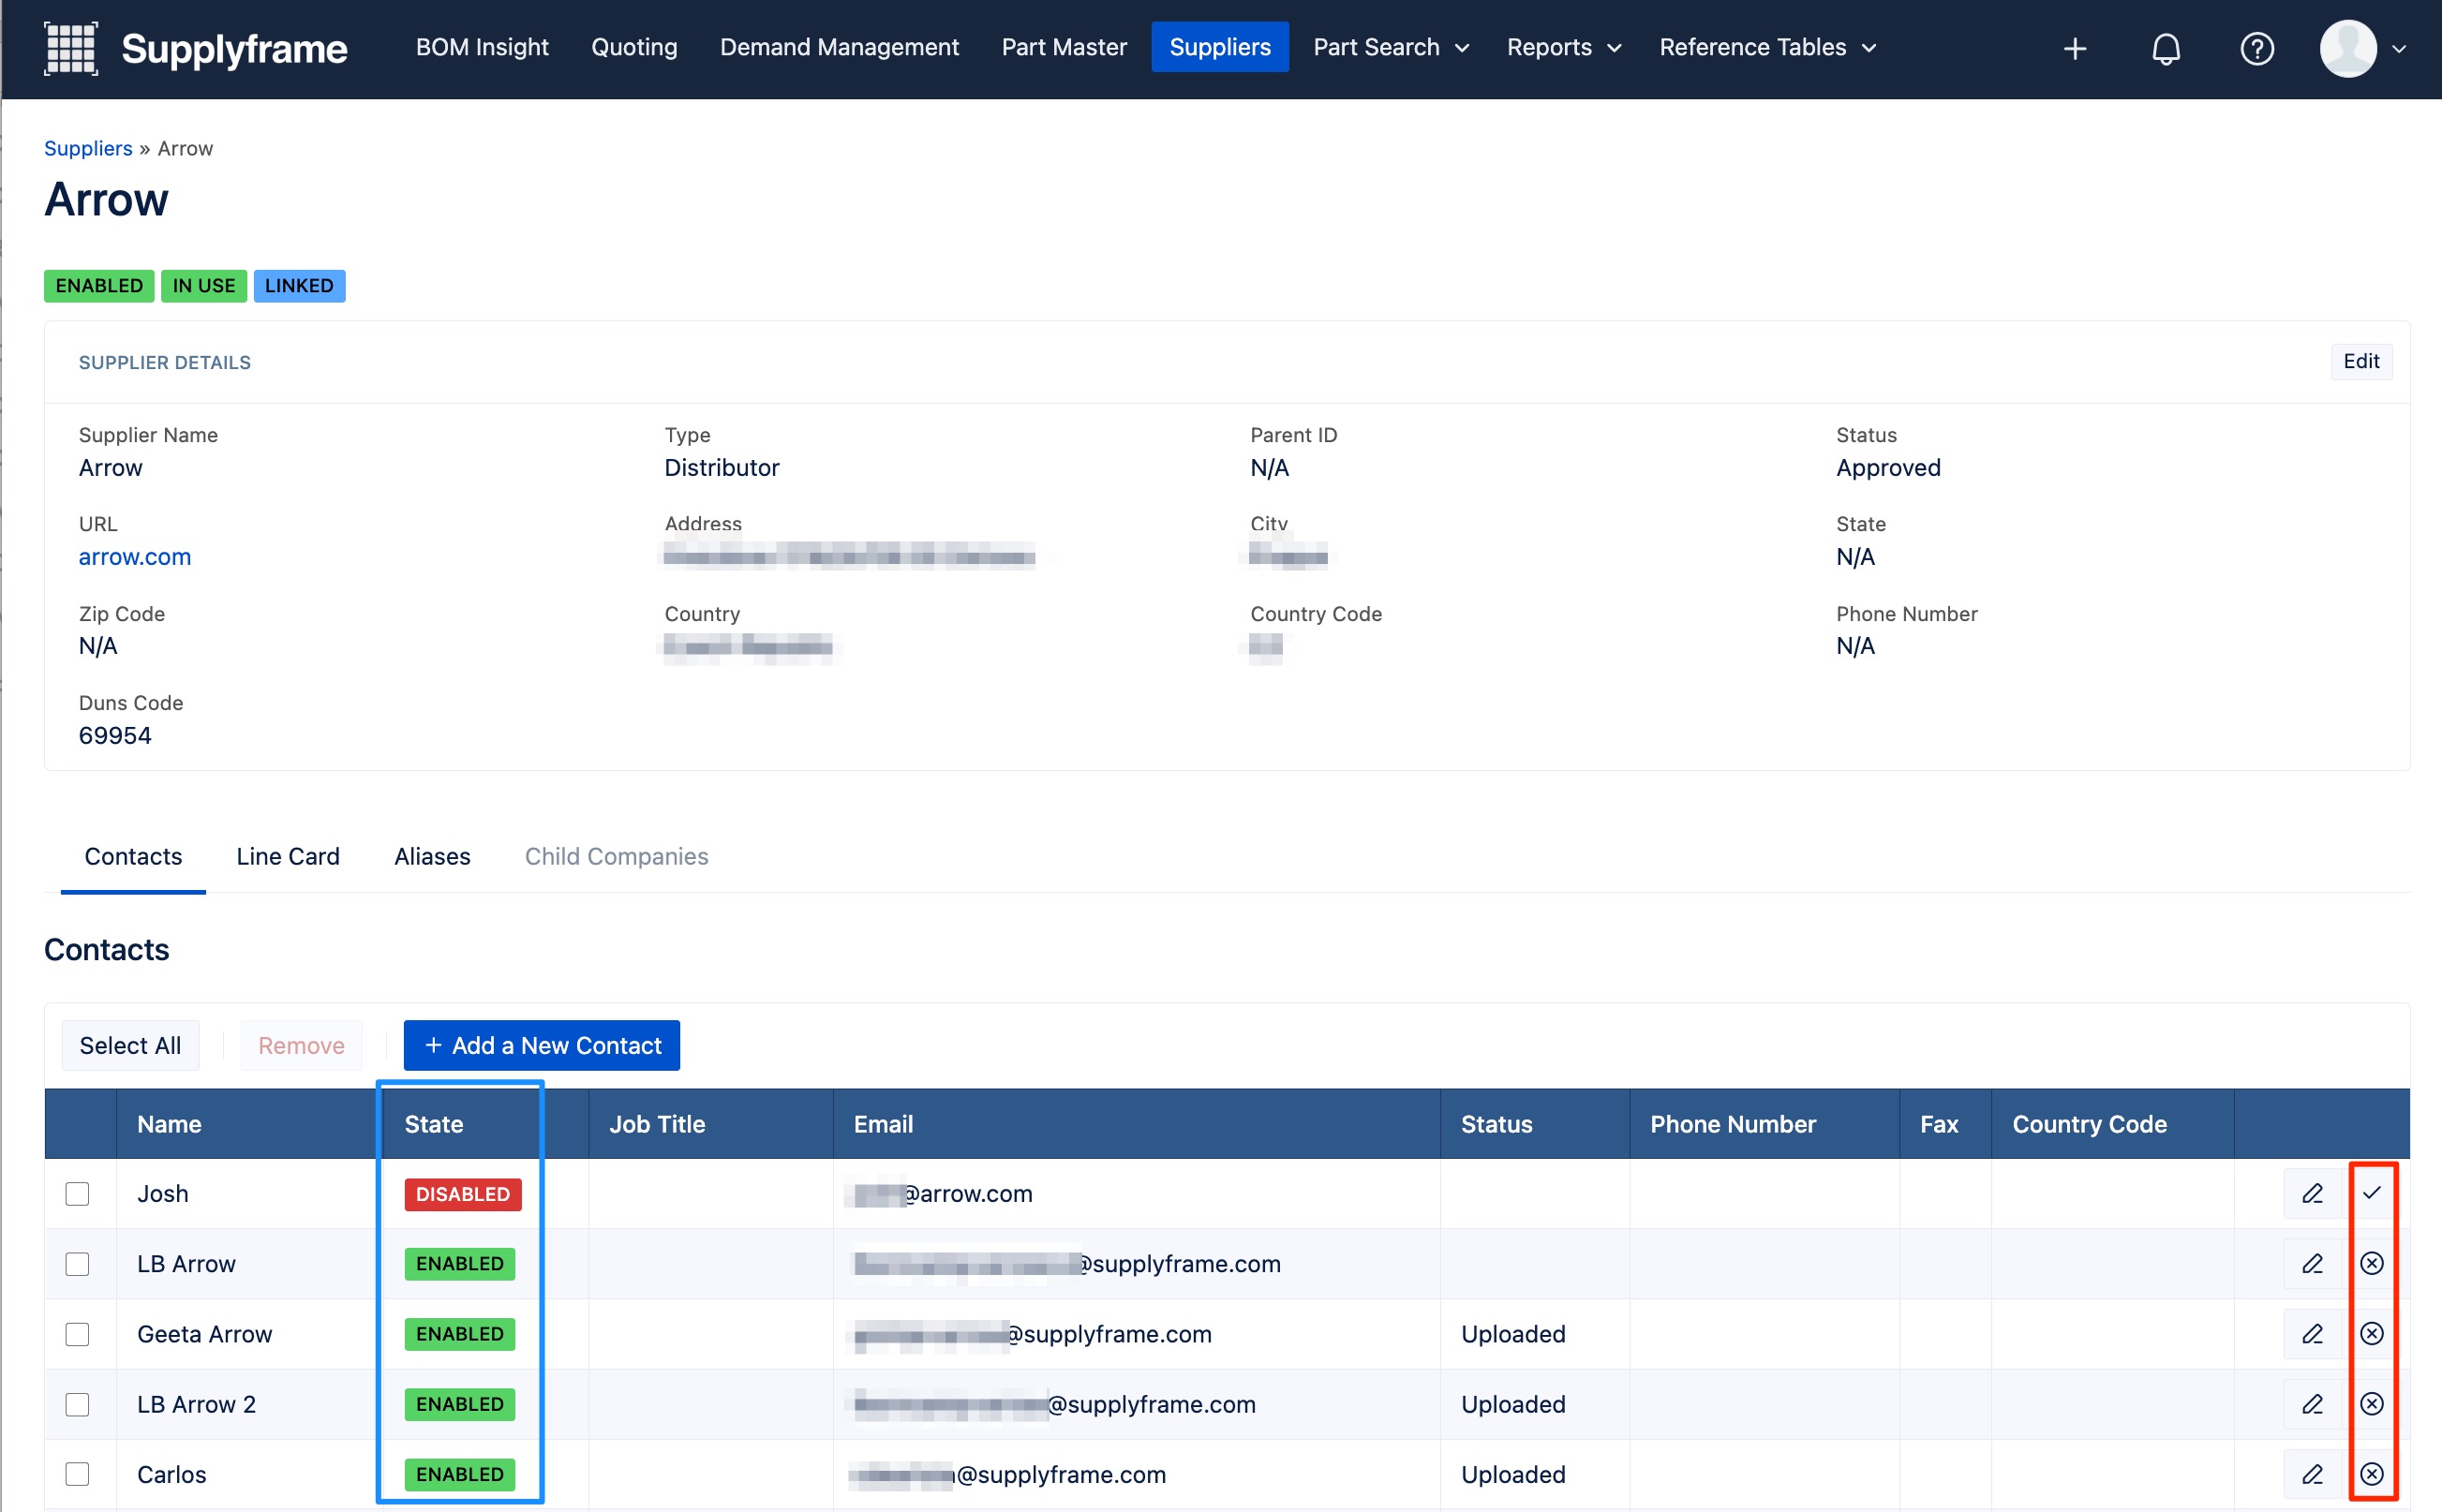Select the Suppliers nav item
Screen dimensions: 2442x1512
click(1220, 47)
